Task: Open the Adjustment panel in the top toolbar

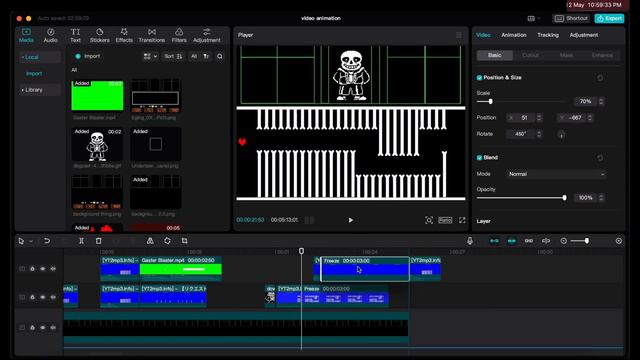Action: (x=207, y=36)
